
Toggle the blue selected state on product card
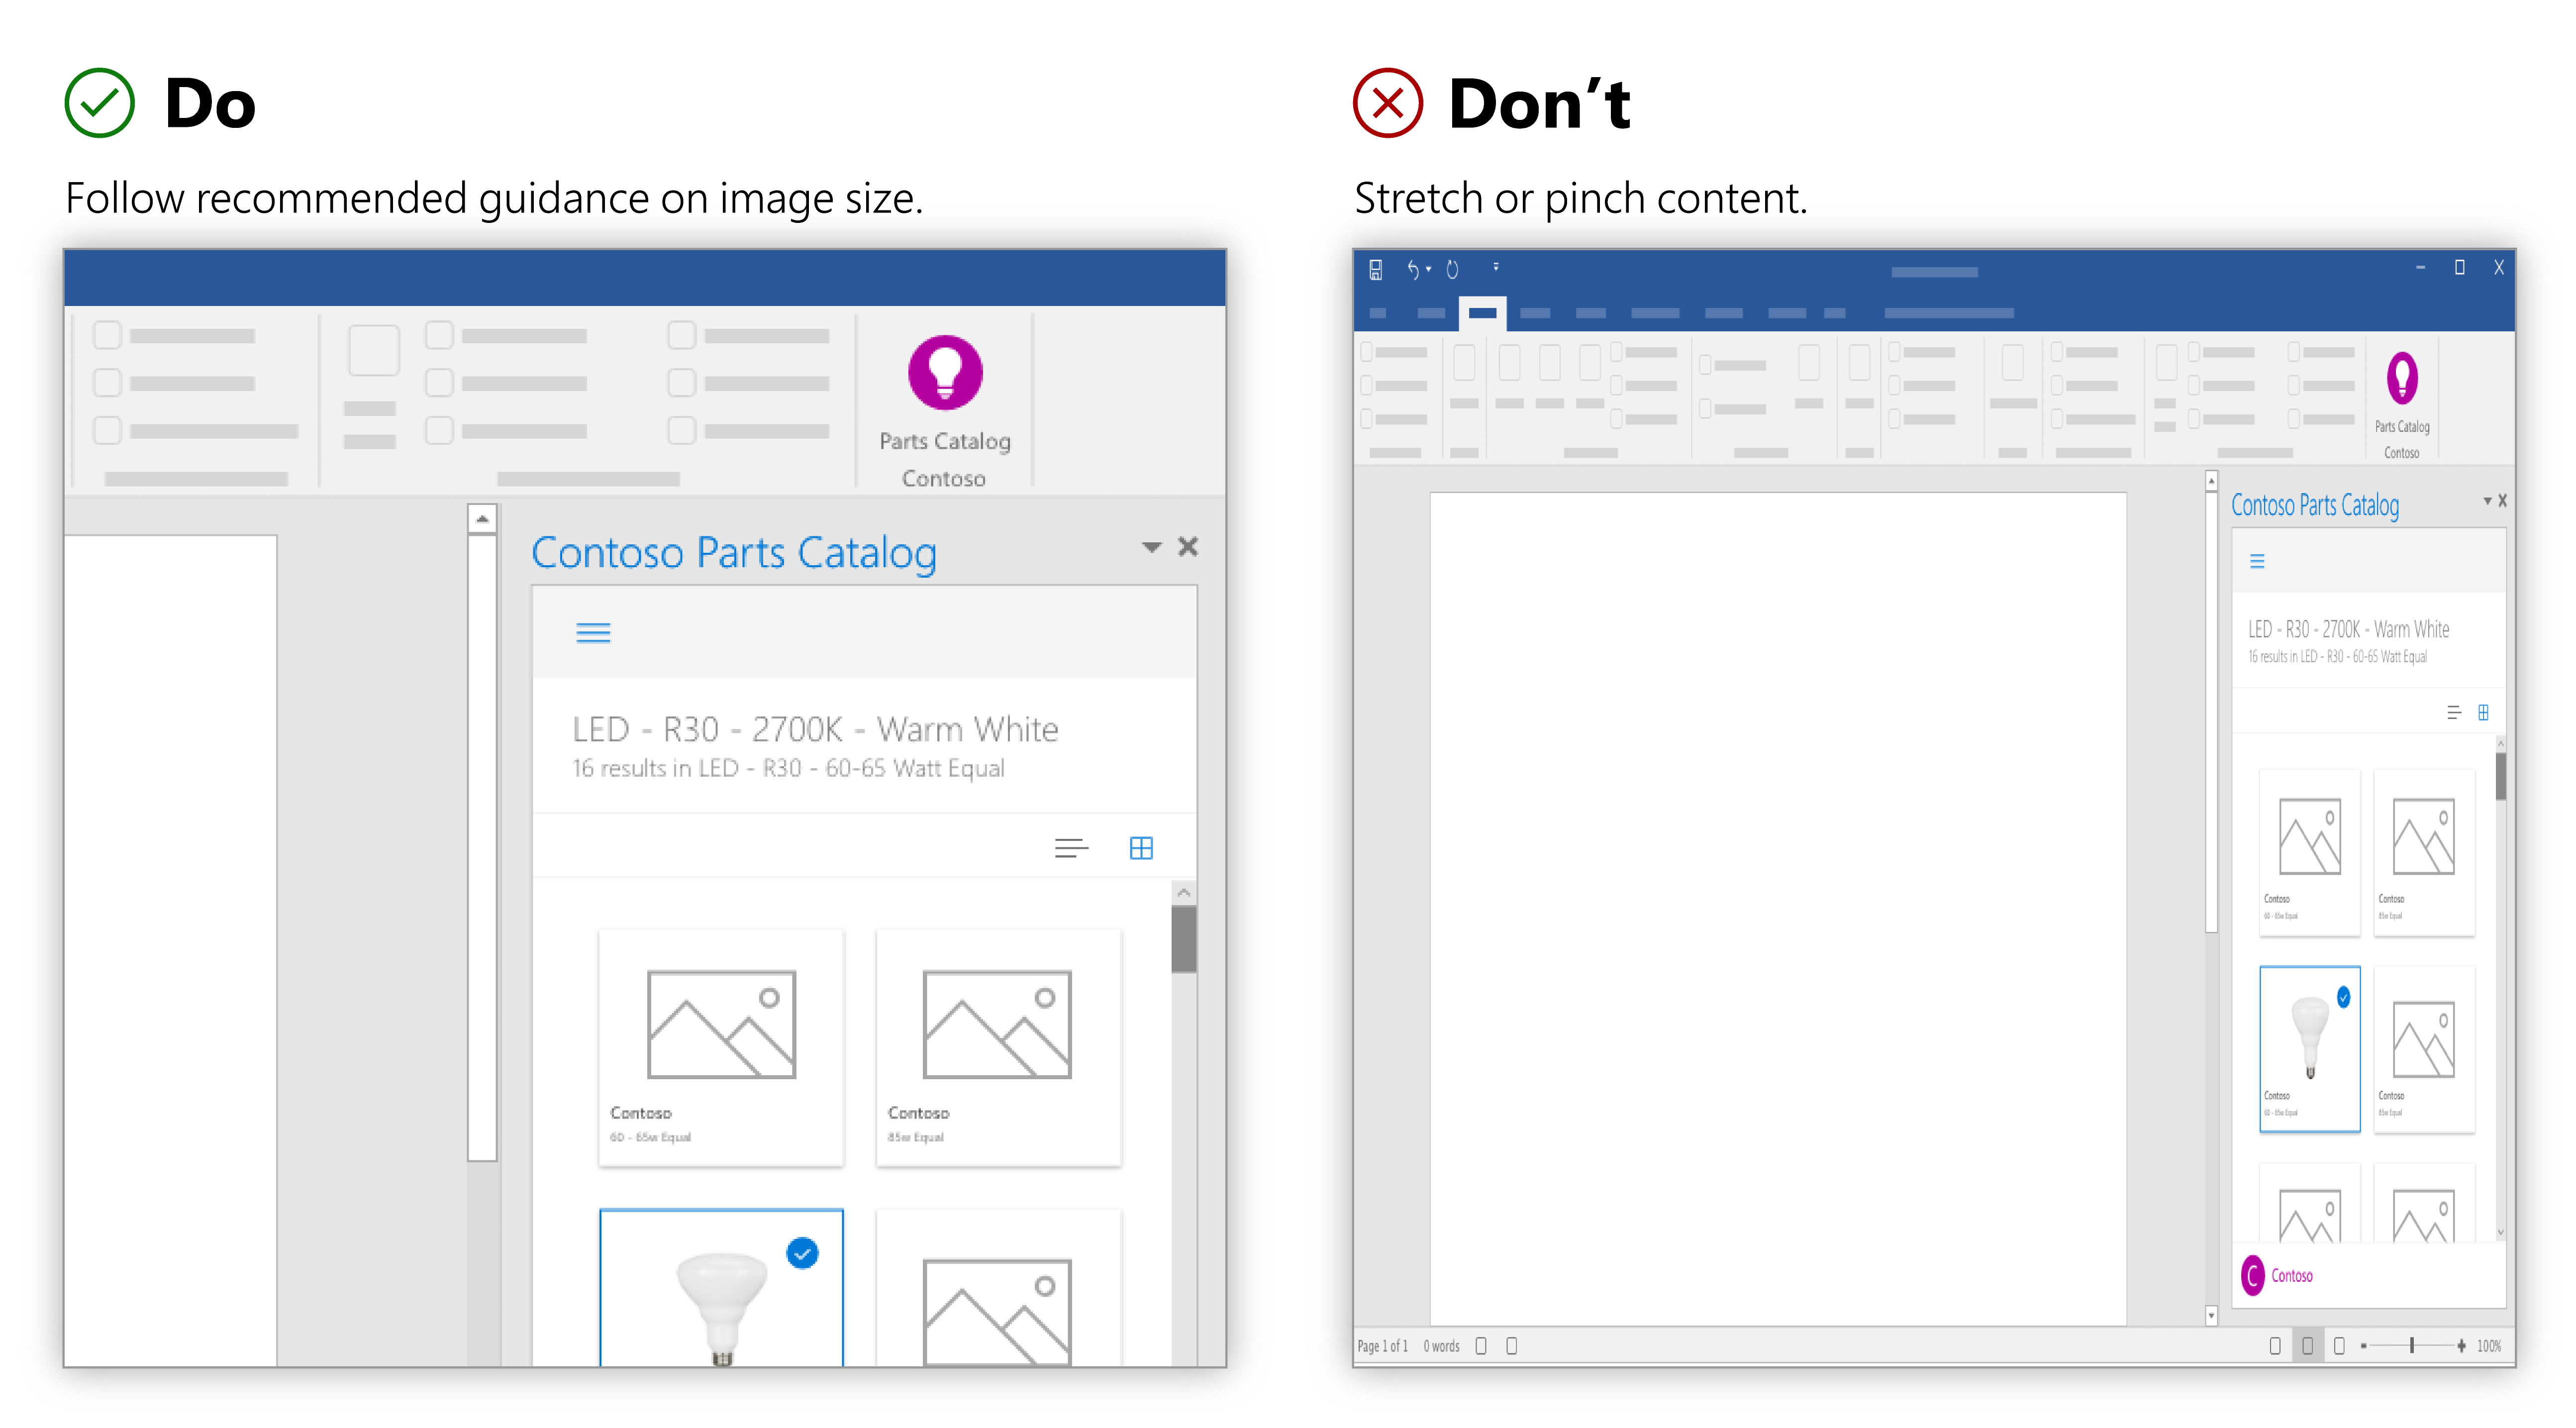click(802, 1252)
